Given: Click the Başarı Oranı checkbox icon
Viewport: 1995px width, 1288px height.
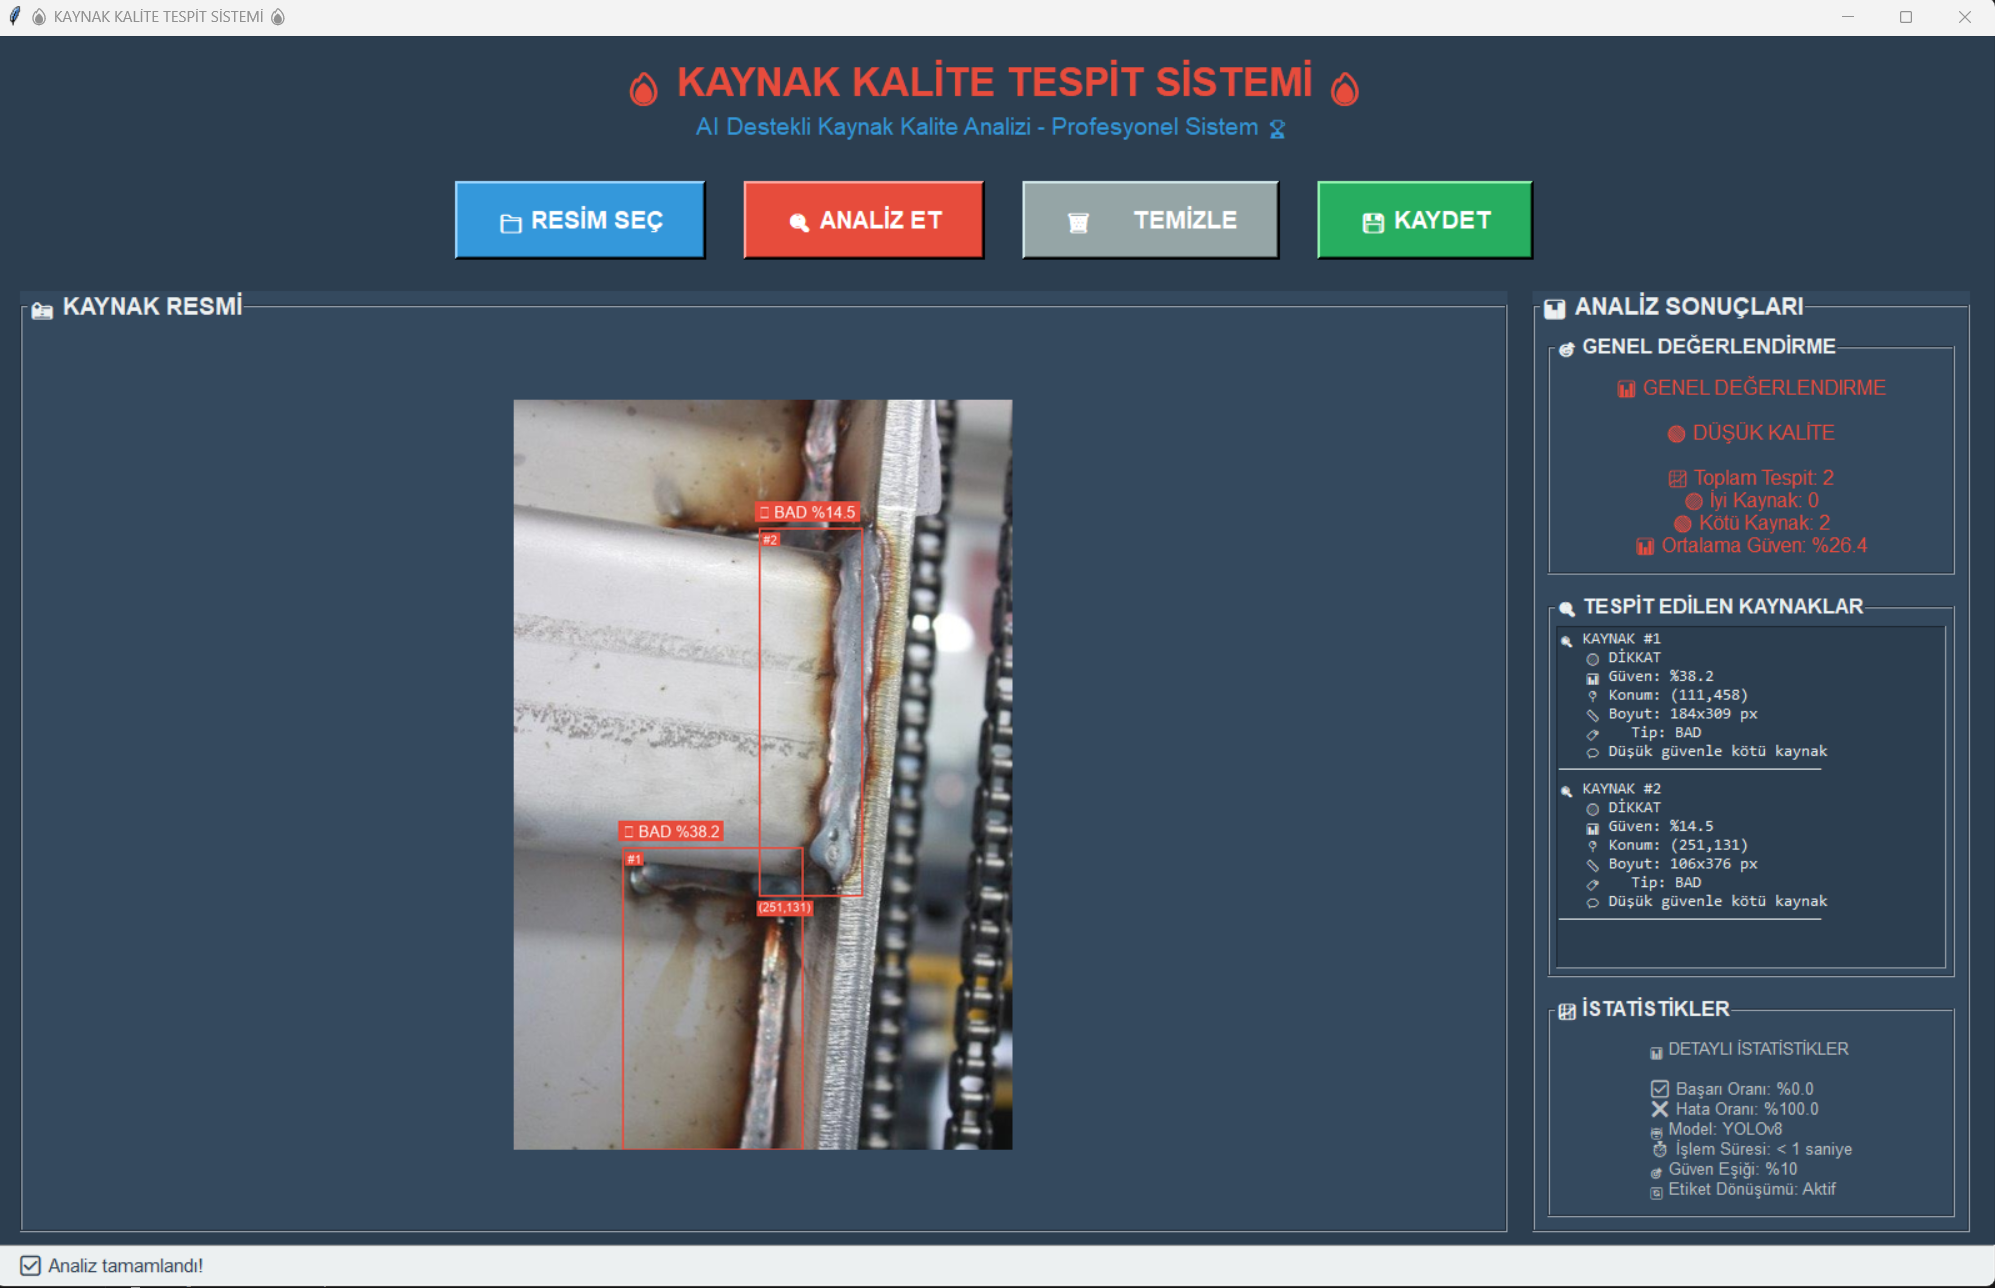Looking at the screenshot, I should coord(1660,1089).
